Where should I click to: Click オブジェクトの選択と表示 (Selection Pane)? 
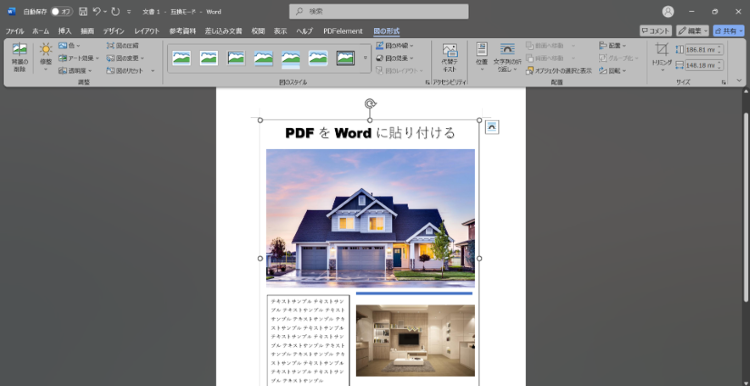pos(559,70)
